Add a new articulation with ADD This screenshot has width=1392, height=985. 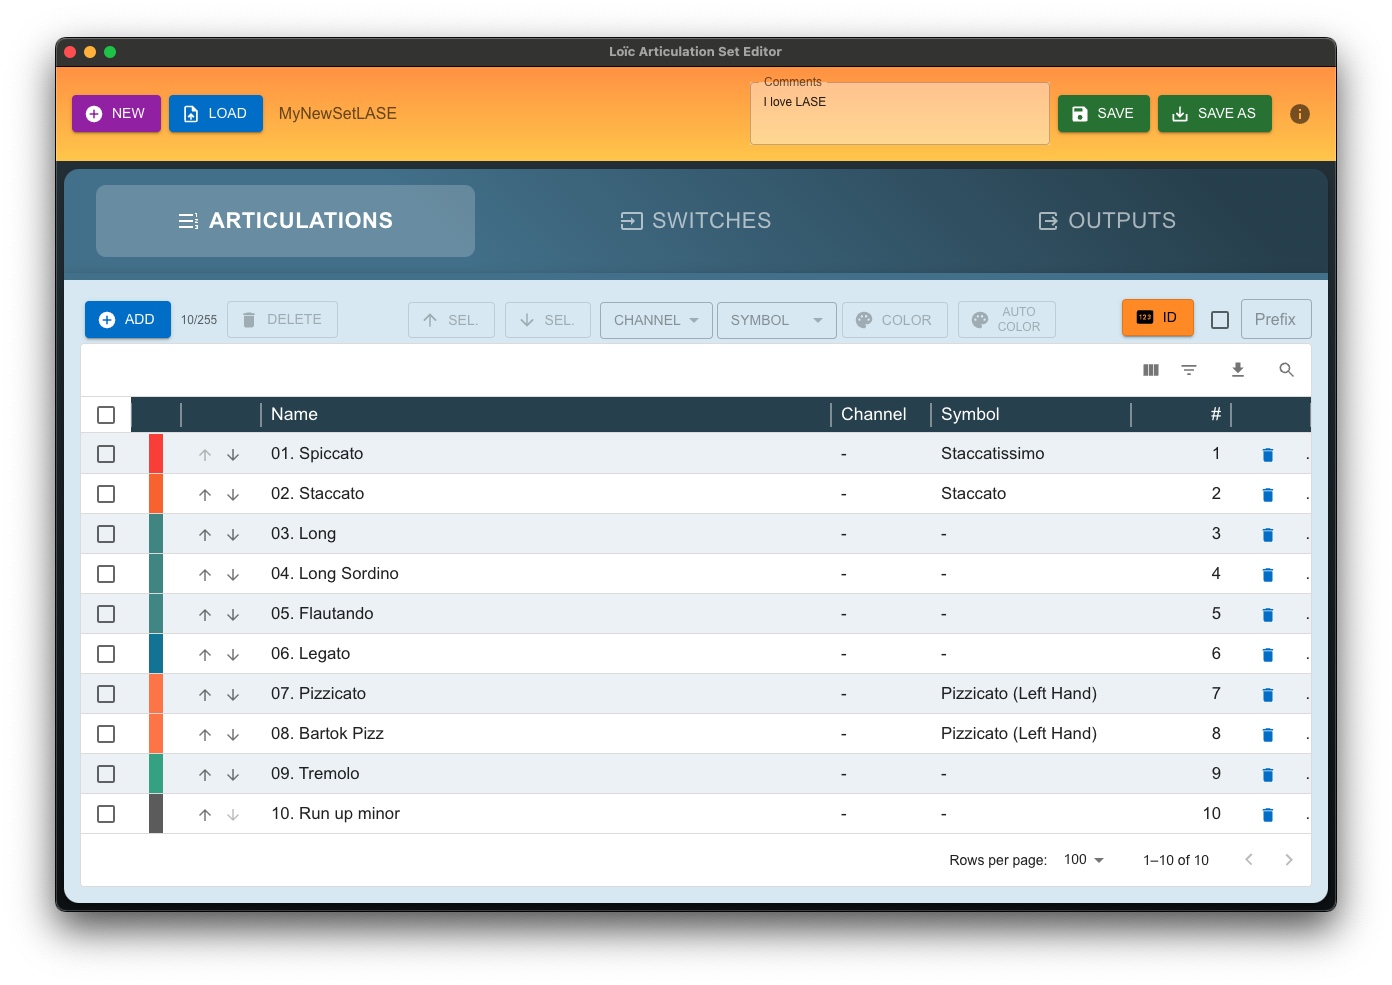pos(128,320)
